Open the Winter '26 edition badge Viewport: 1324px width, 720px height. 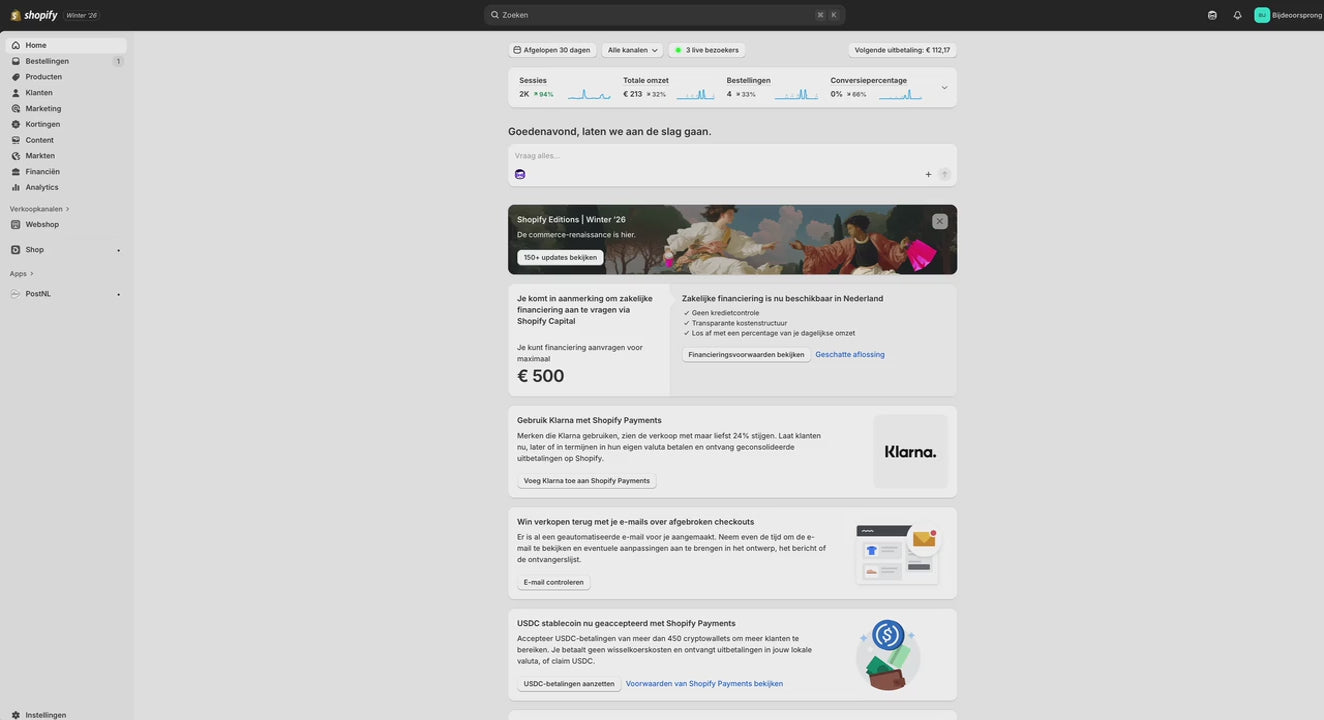(x=82, y=15)
